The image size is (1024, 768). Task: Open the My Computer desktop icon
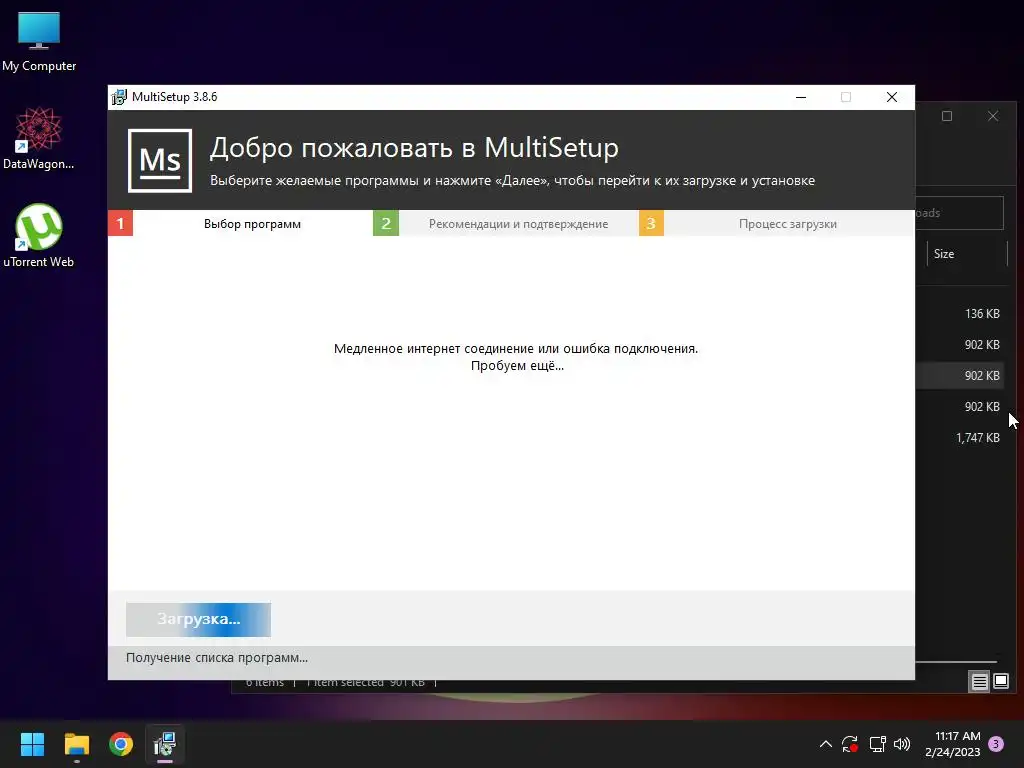[39, 42]
